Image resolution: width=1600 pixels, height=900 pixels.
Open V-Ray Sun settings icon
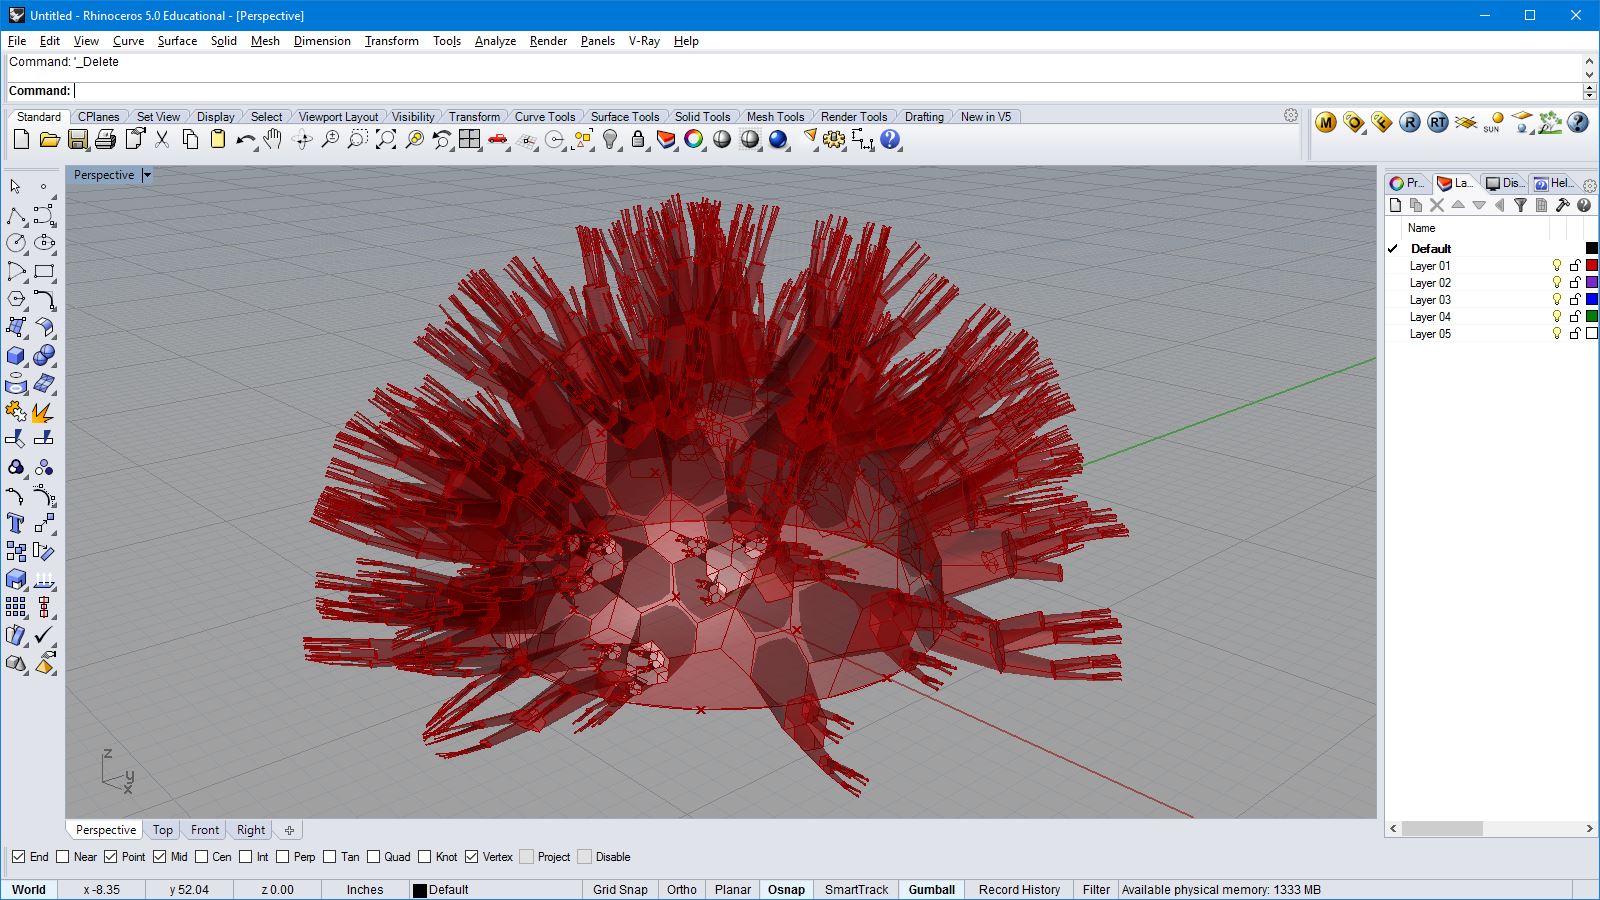coord(1493,123)
